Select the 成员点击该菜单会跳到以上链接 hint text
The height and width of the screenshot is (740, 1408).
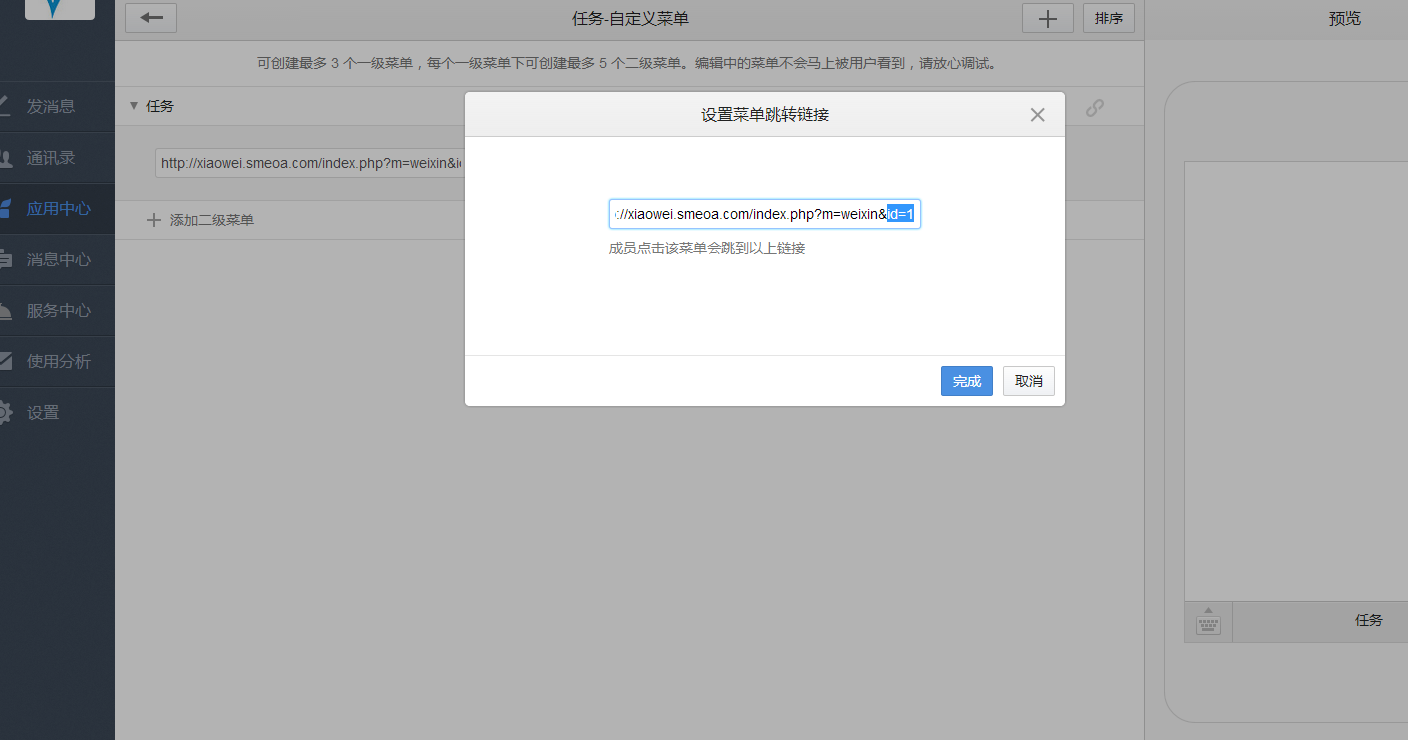pyautogui.click(x=707, y=248)
